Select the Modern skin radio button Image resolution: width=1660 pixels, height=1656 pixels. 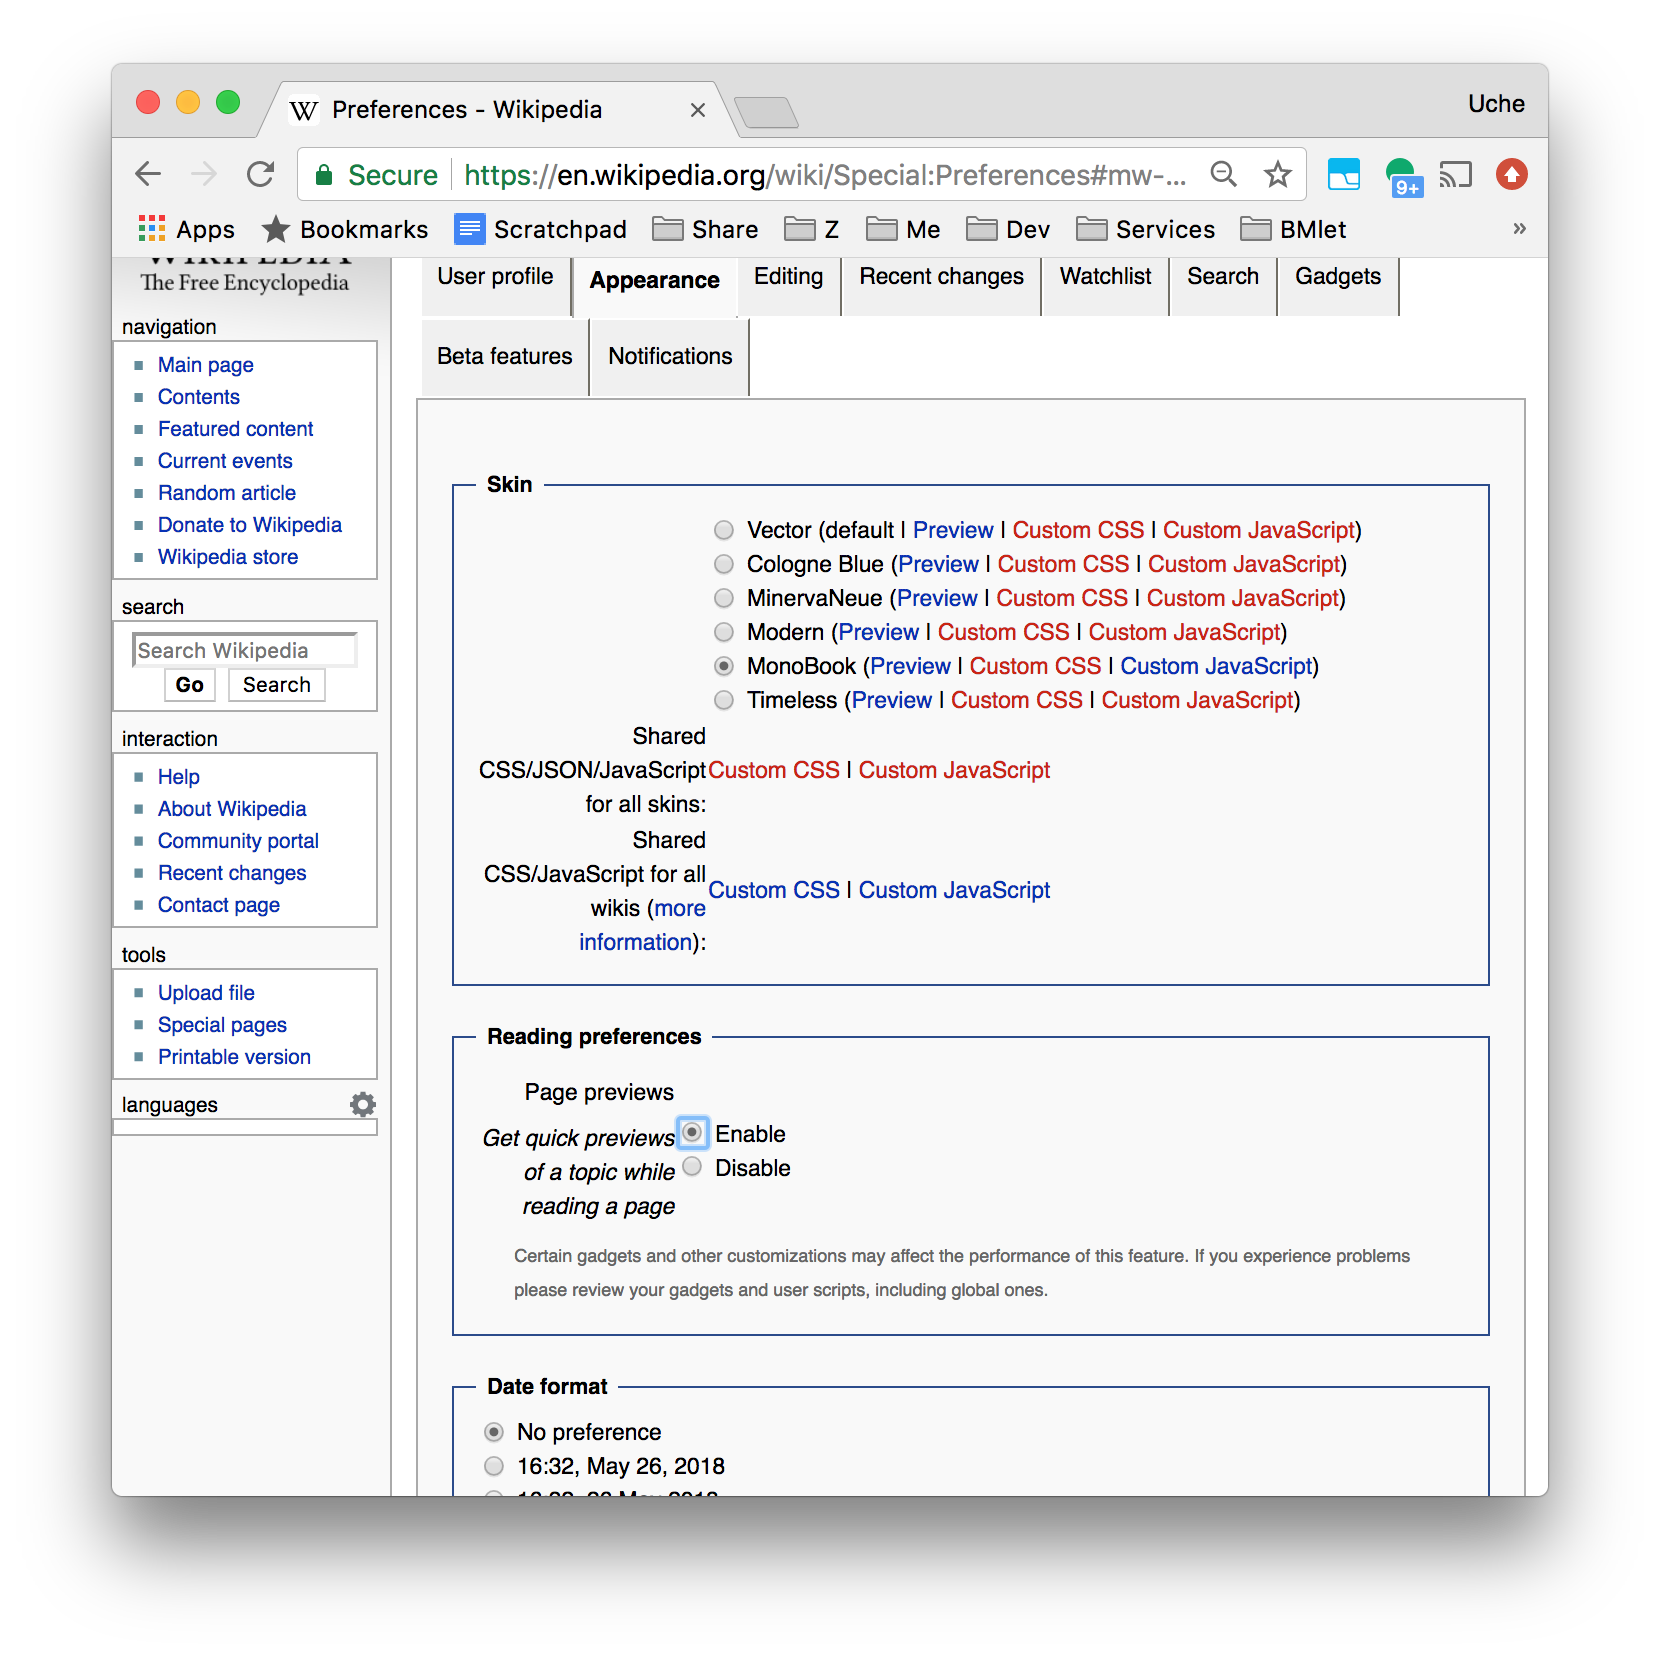724,632
